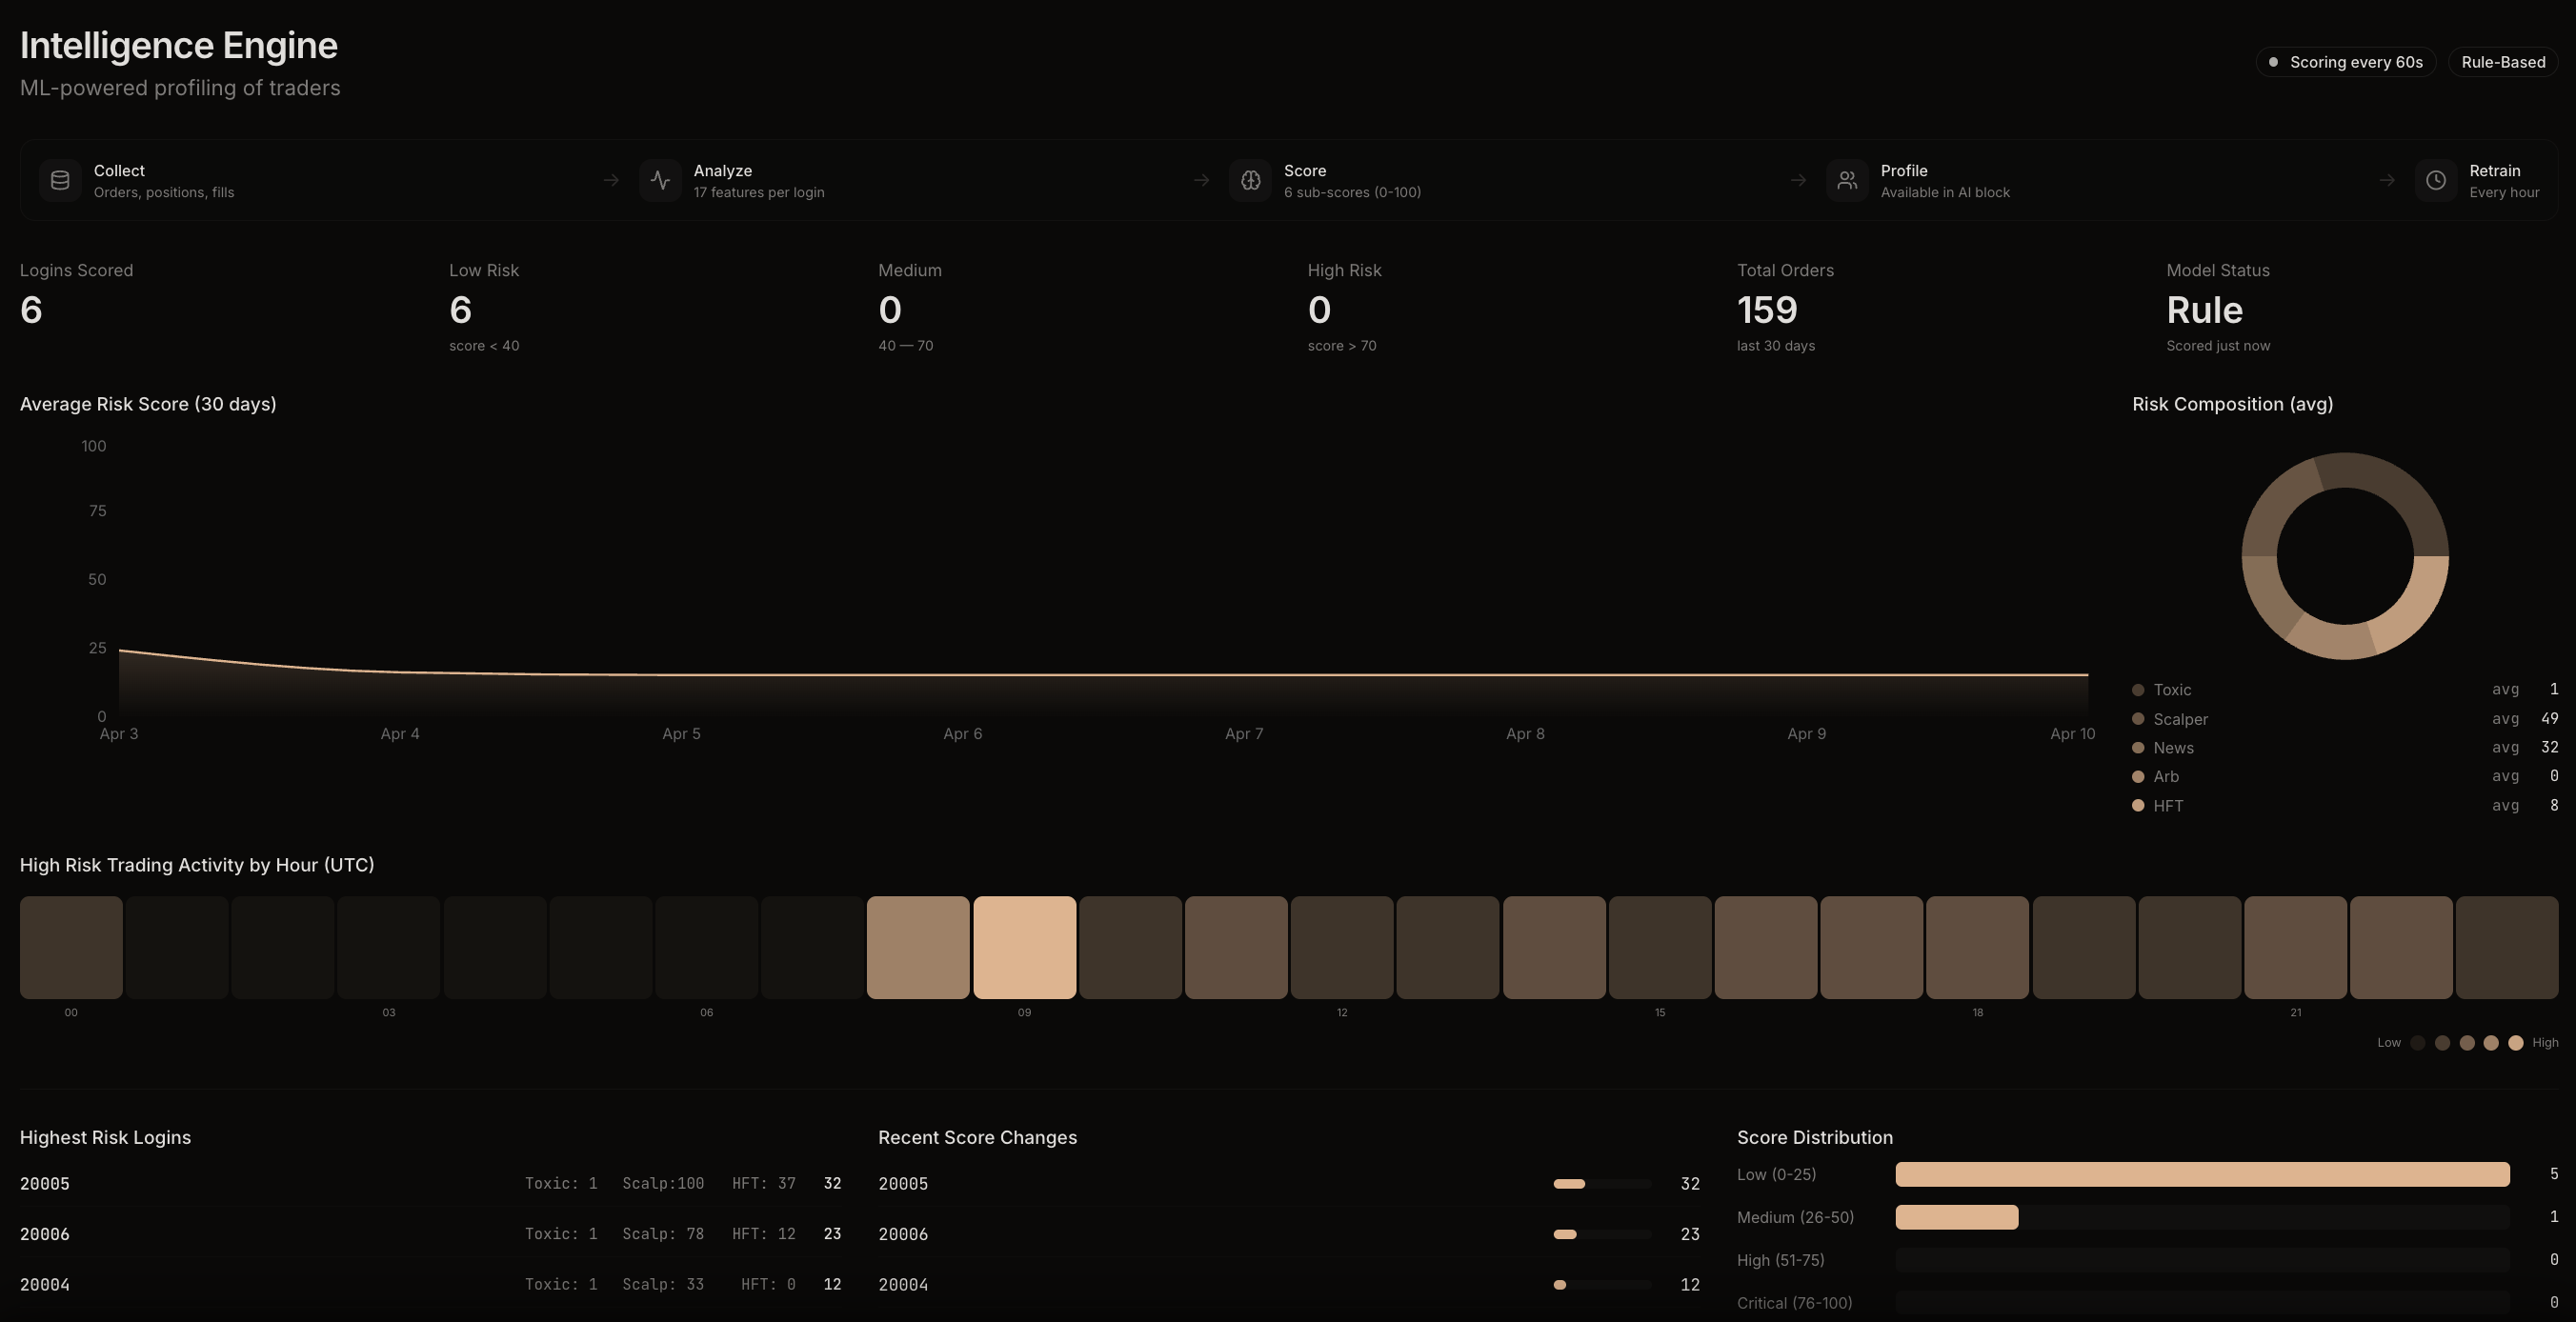Select the brightest heatmap cell at hour 09
The height and width of the screenshot is (1322, 2576).
pyautogui.click(x=1025, y=946)
